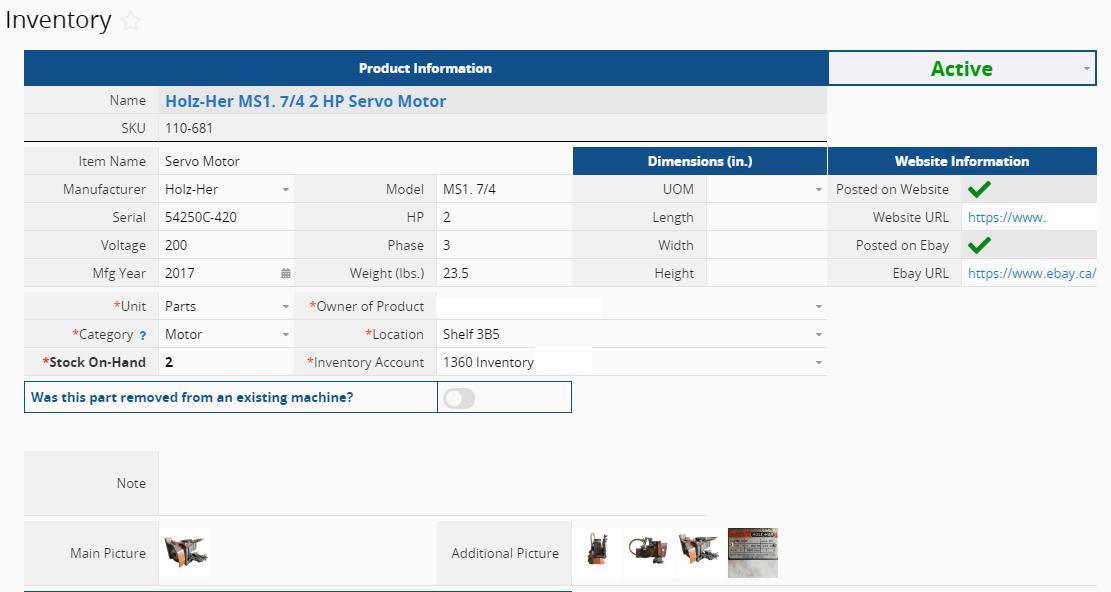Edit the Stock On-Hand quantity field
This screenshot has height=592, width=1111.
tap(226, 362)
